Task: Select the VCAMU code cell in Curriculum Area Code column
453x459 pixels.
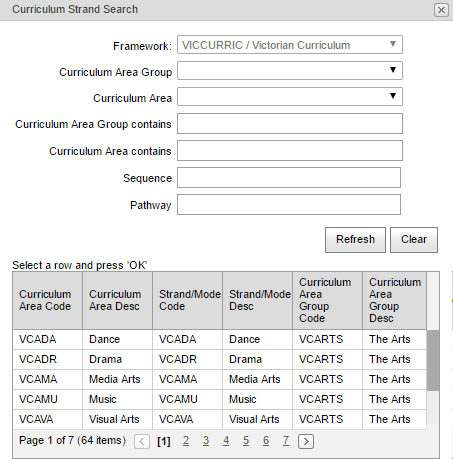Action: 47,399
